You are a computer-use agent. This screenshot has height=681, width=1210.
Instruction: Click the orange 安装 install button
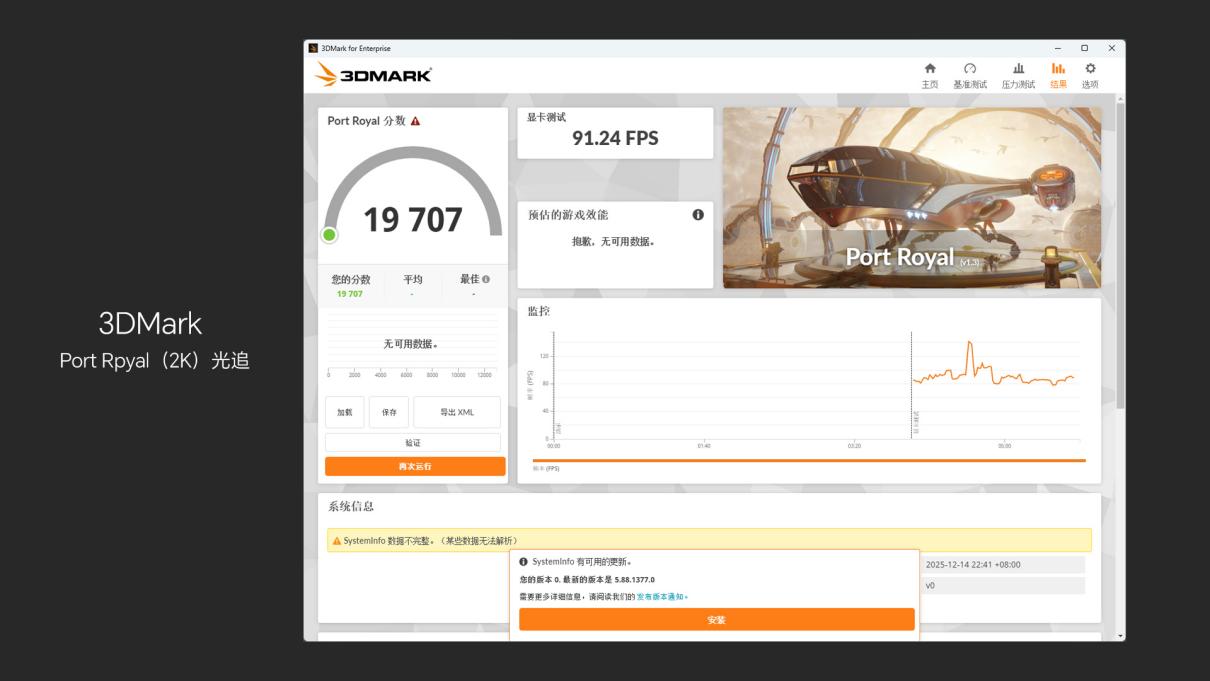click(716, 619)
